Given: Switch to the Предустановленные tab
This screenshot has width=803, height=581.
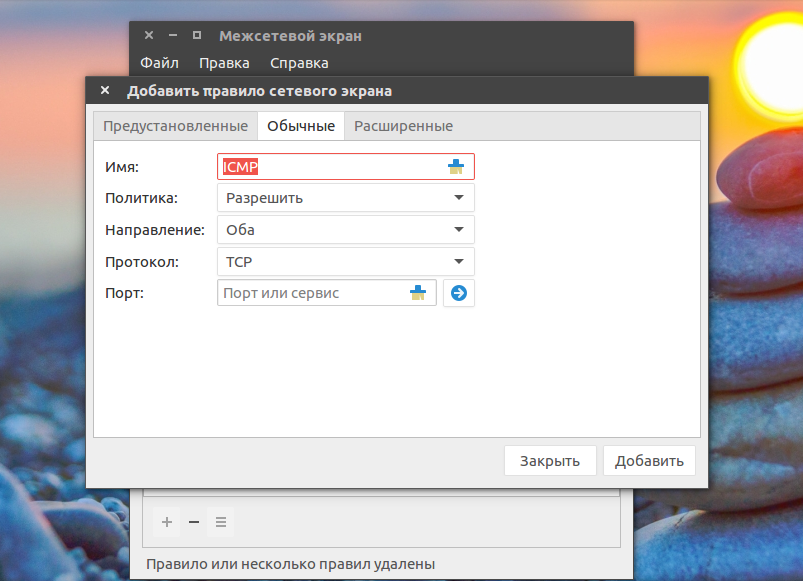Looking at the screenshot, I should coord(176,126).
